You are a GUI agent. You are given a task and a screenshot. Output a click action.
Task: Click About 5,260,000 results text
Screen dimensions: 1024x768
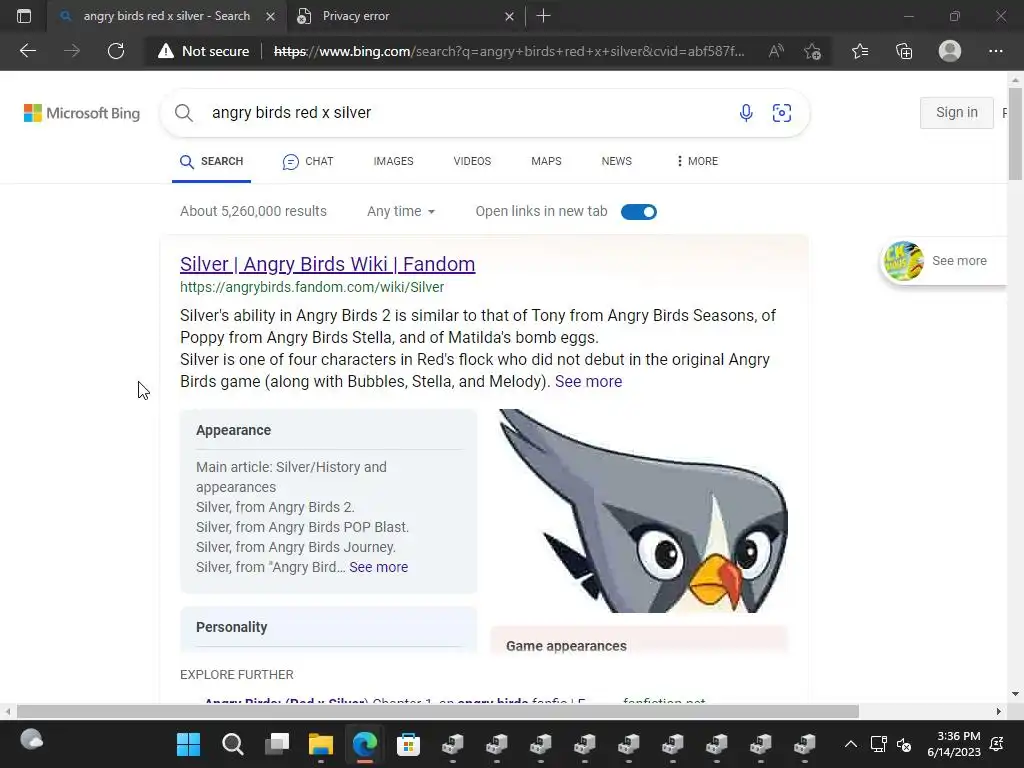[253, 212]
